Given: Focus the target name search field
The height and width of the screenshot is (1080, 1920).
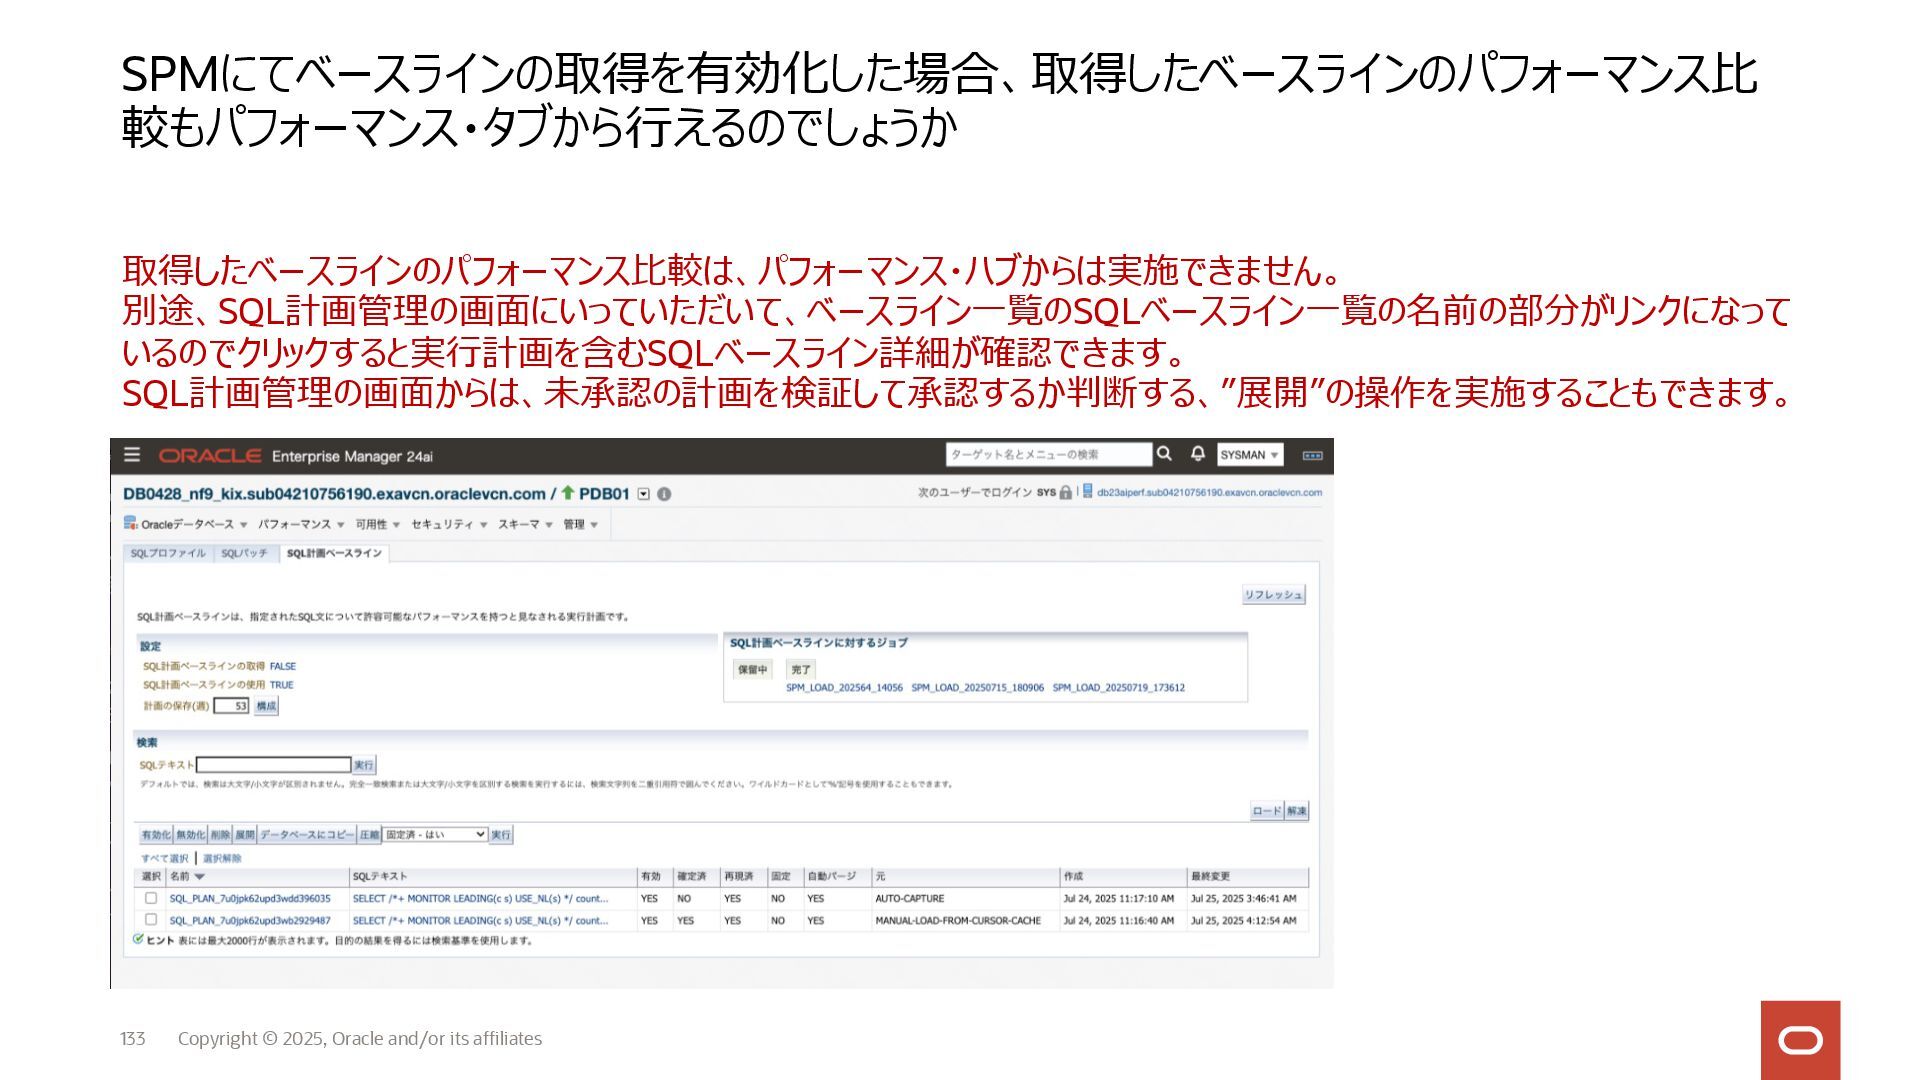Looking at the screenshot, I should click(1049, 454).
